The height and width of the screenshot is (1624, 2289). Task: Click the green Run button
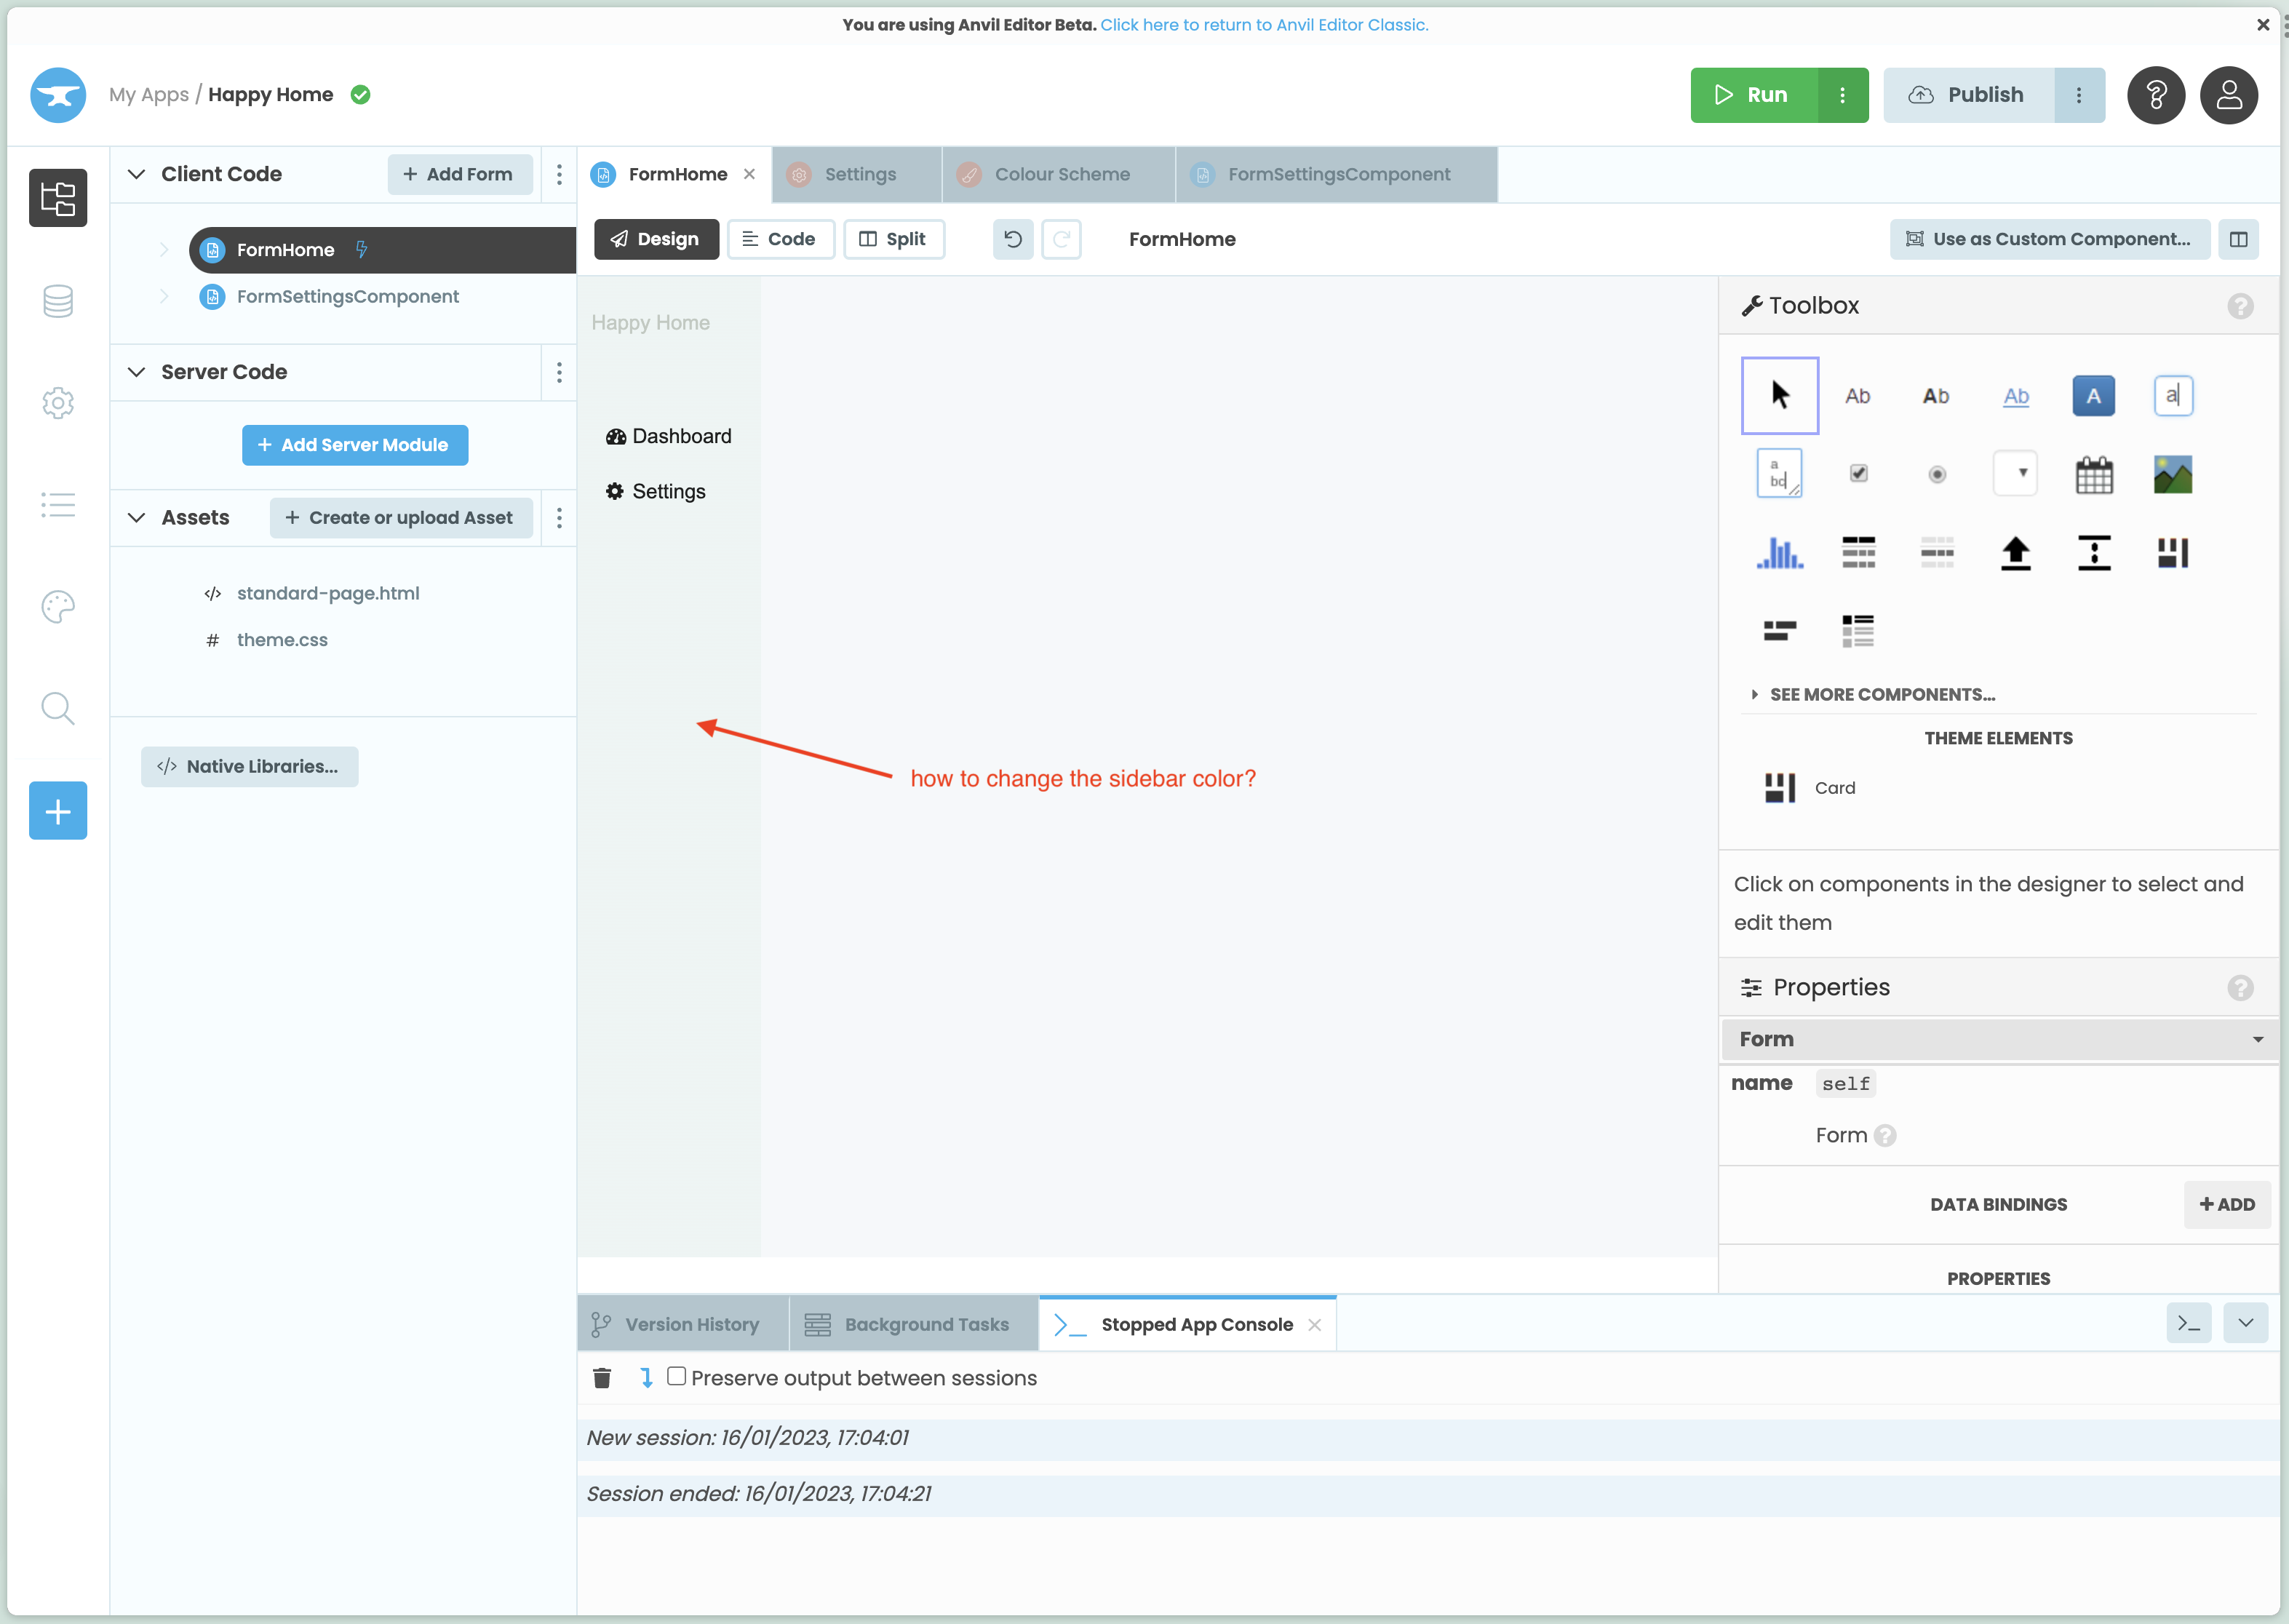coord(1754,95)
